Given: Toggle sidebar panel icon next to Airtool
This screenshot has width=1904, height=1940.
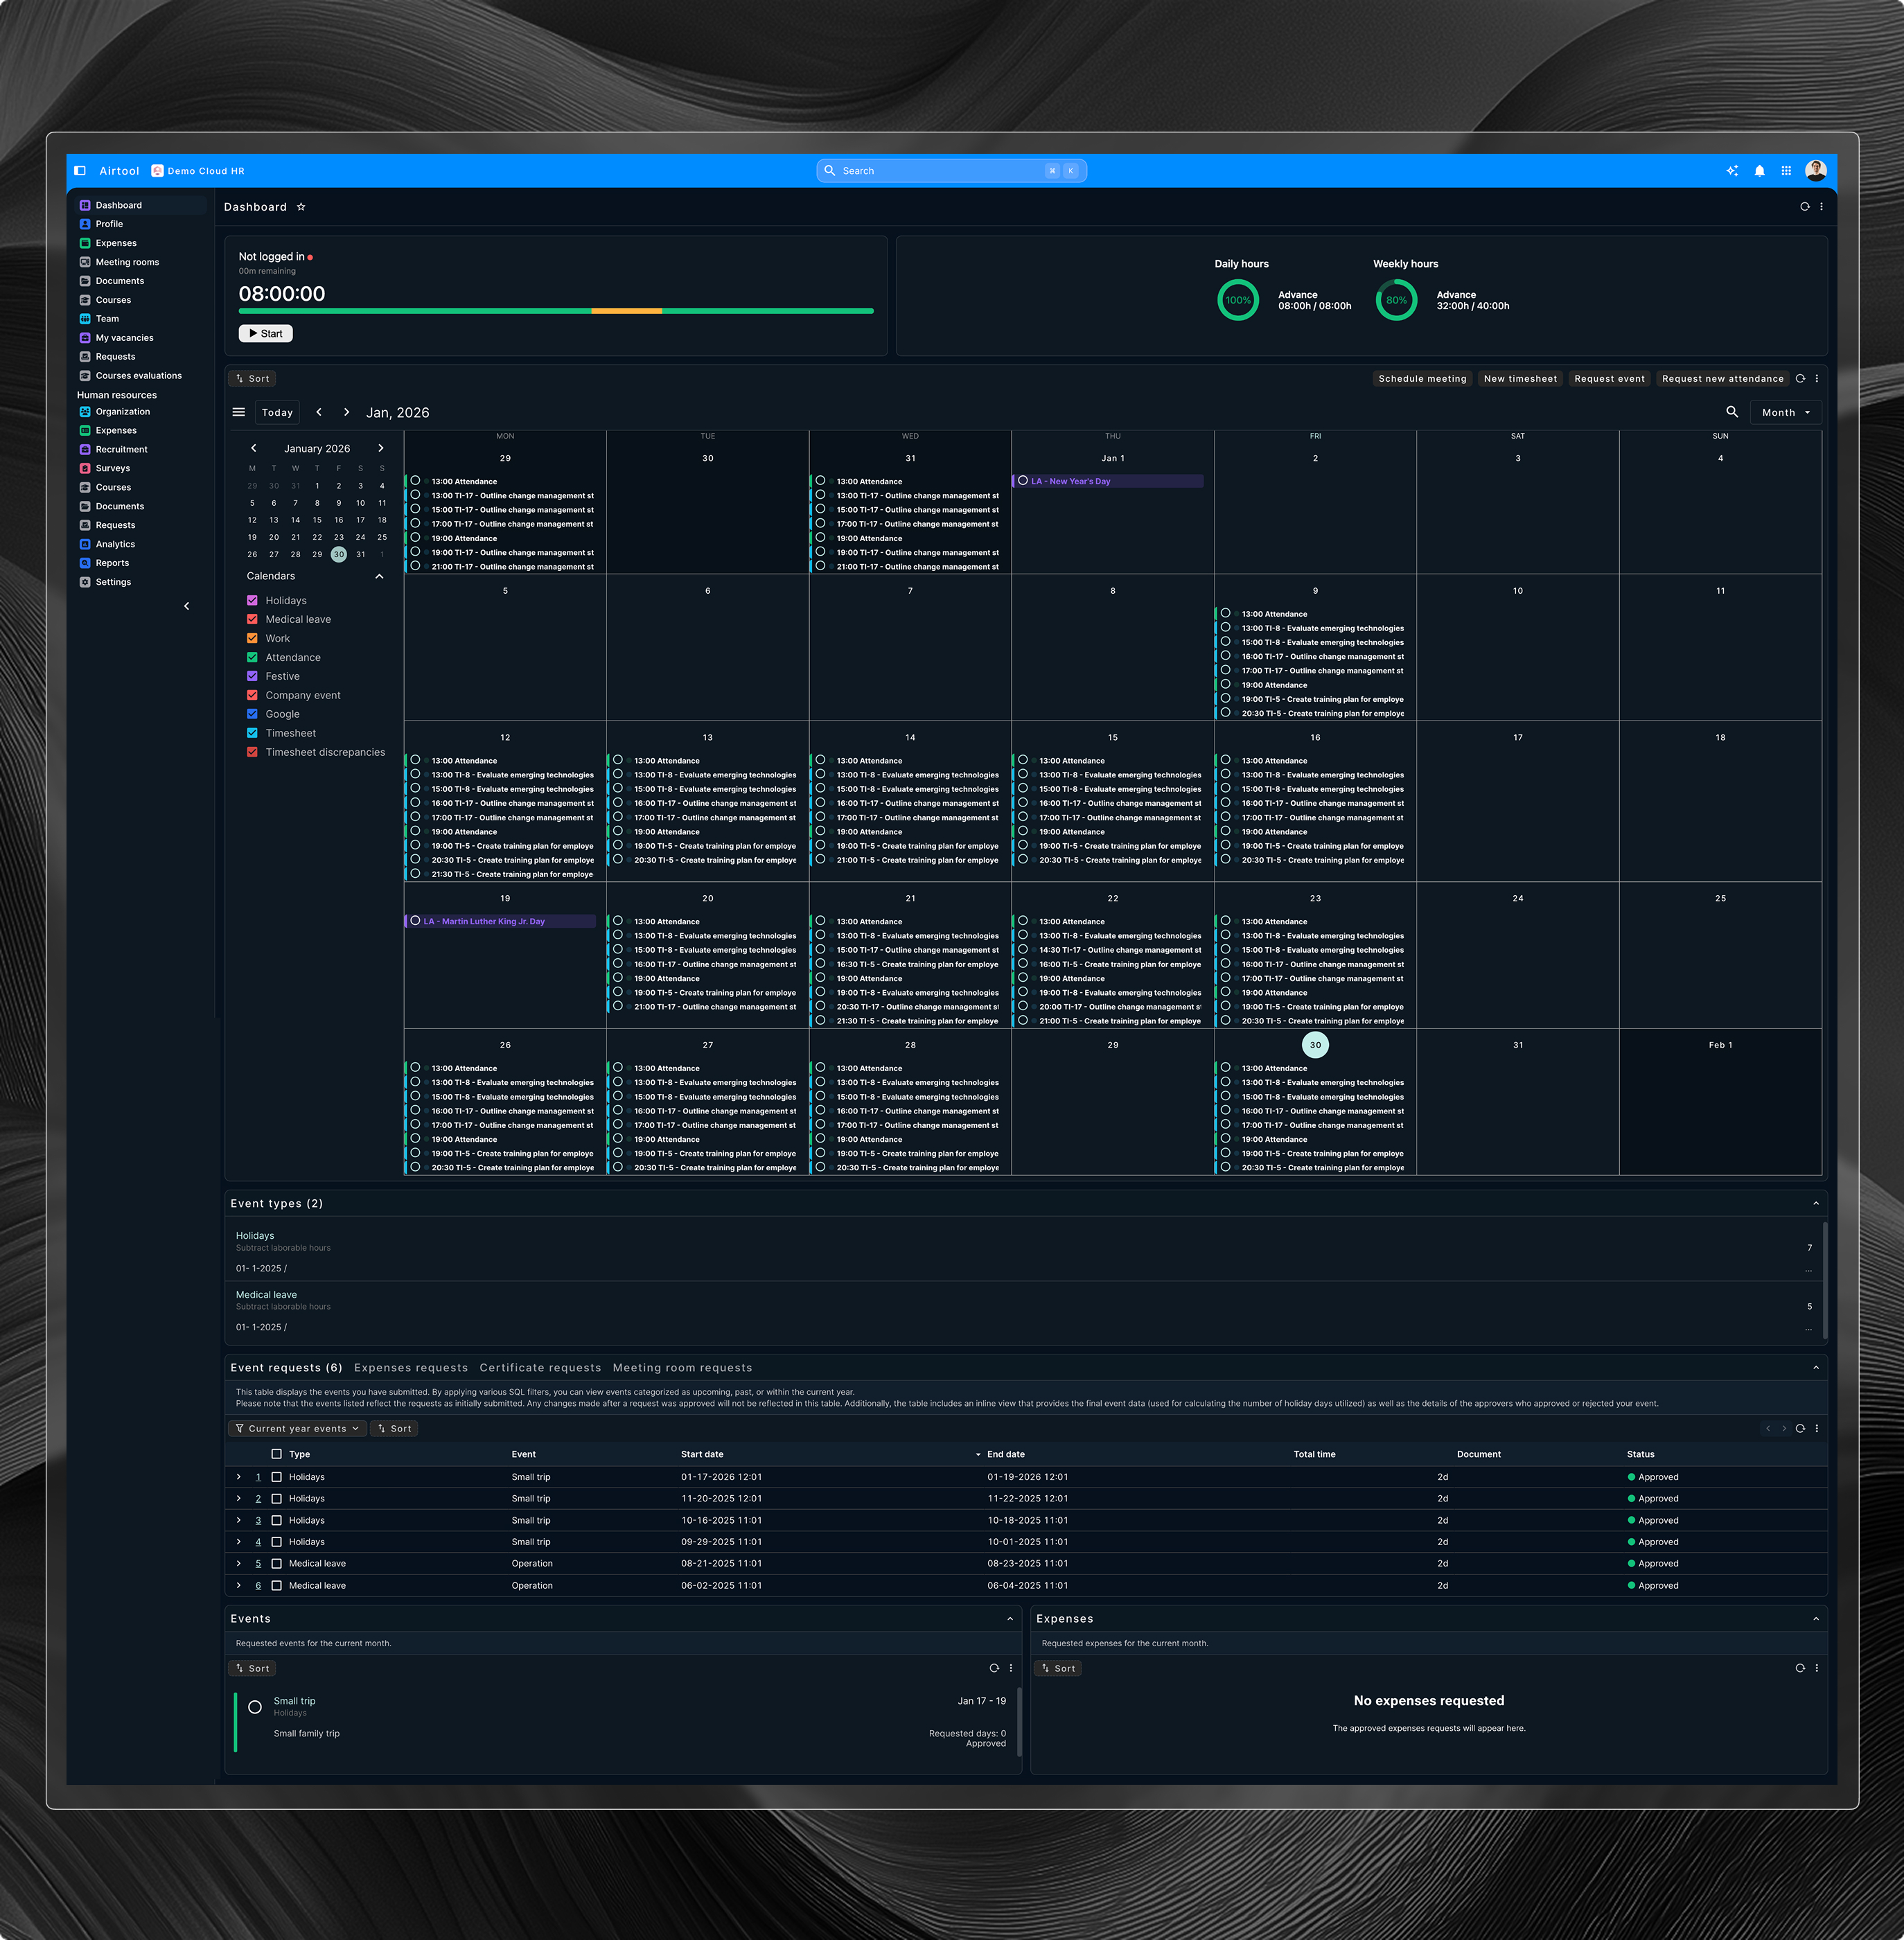Looking at the screenshot, I should [80, 171].
